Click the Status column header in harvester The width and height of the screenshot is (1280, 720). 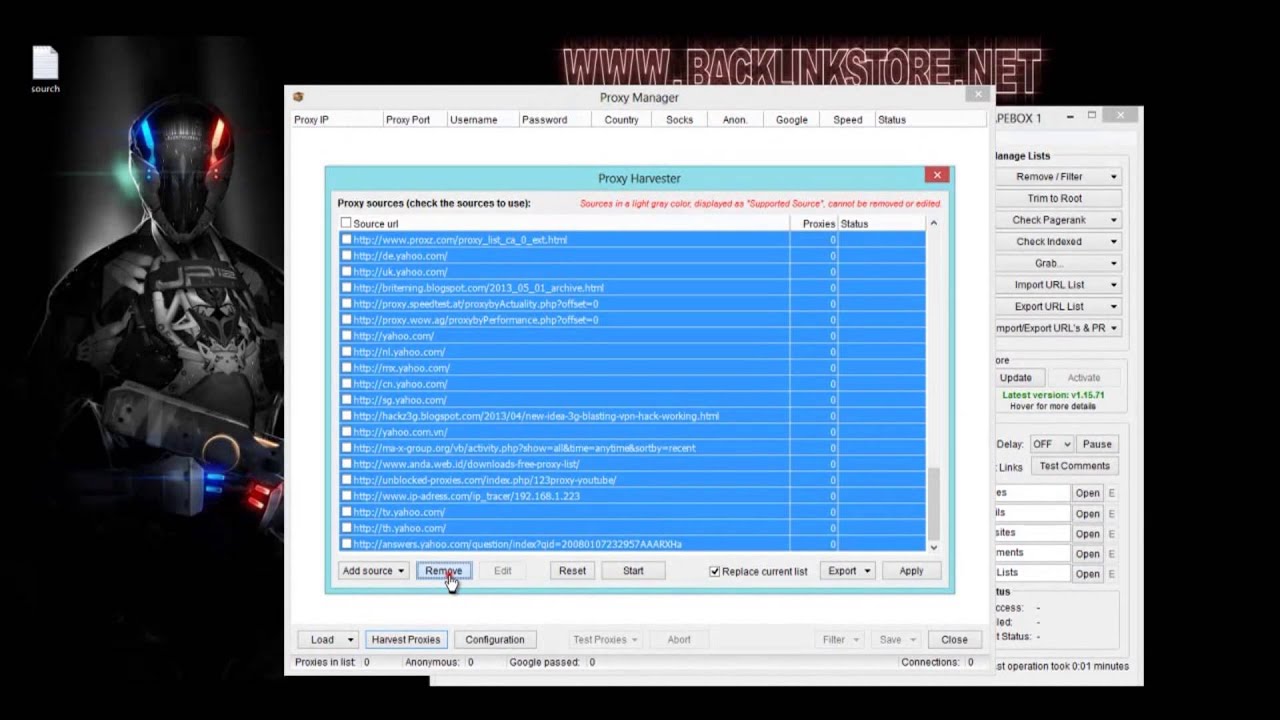[x=882, y=224]
